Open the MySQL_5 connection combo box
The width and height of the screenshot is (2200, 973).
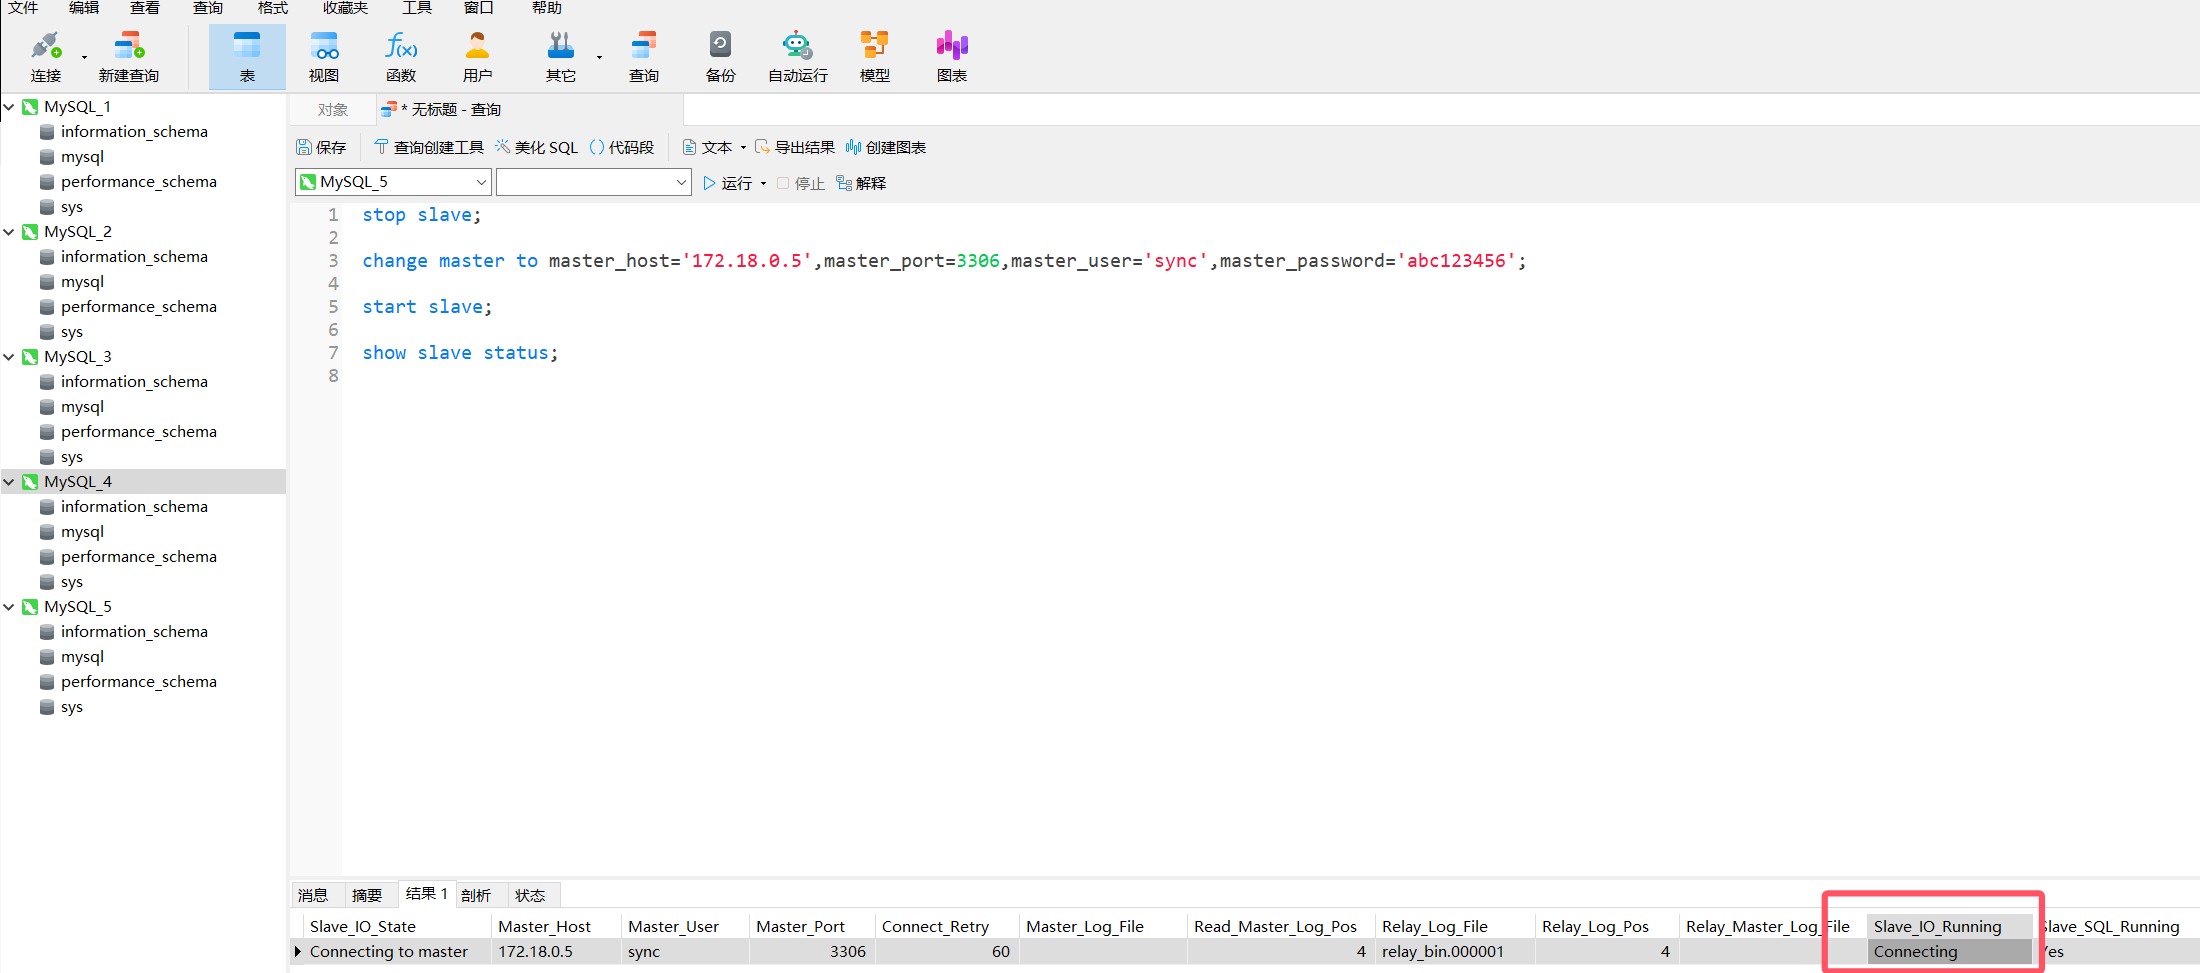[393, 182]
